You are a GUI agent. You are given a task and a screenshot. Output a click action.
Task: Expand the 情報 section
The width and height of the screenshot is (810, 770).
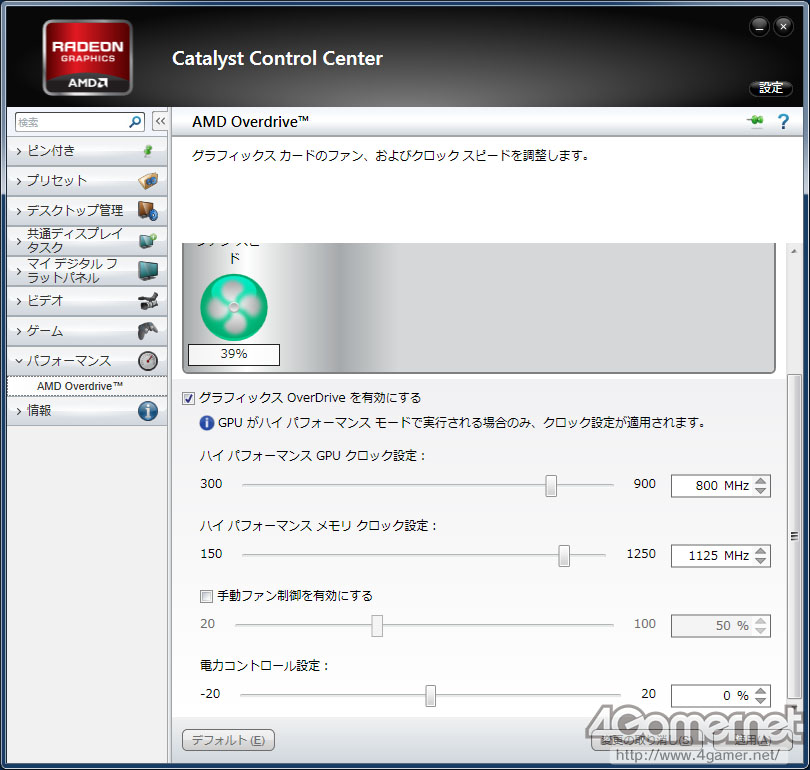[x=87, y=411]
